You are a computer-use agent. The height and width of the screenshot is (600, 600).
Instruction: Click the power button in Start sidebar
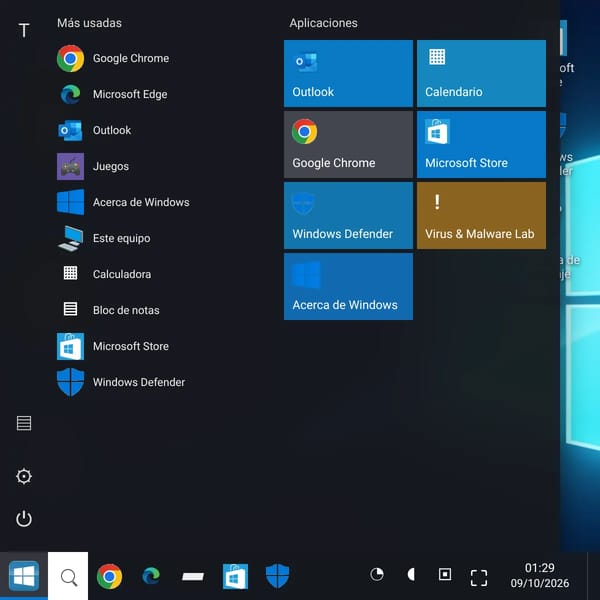tap(24, 518)
